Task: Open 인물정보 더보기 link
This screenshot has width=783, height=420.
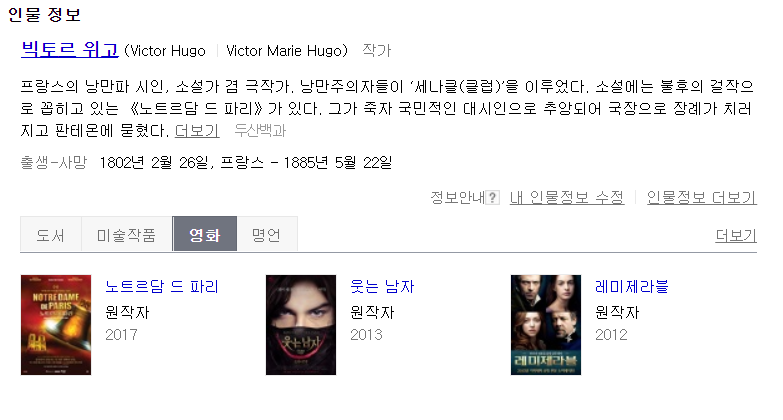Action: 702,198
